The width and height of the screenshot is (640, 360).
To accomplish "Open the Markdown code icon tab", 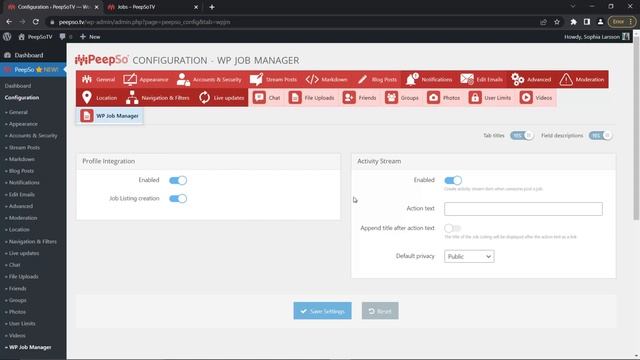I will pyautogui.click(x=312, y=79).
